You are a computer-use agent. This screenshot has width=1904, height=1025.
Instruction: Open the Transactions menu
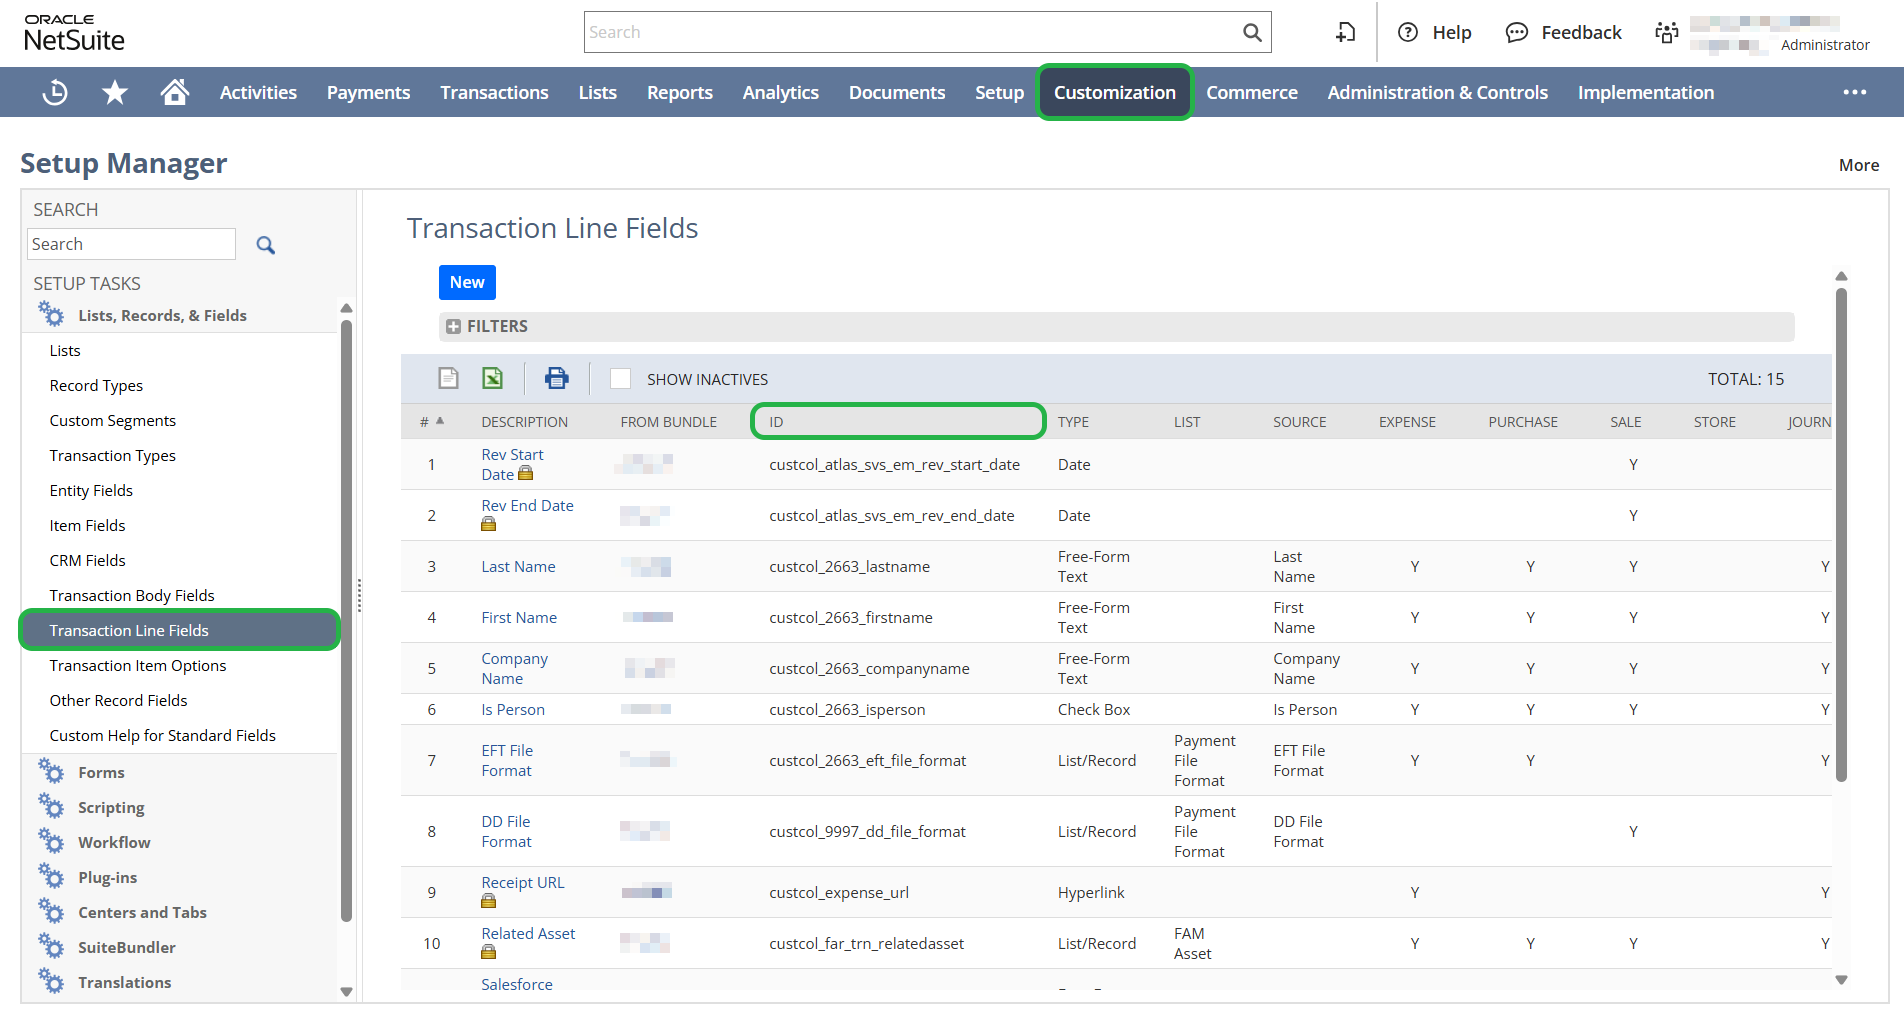(x=494, y=92)
